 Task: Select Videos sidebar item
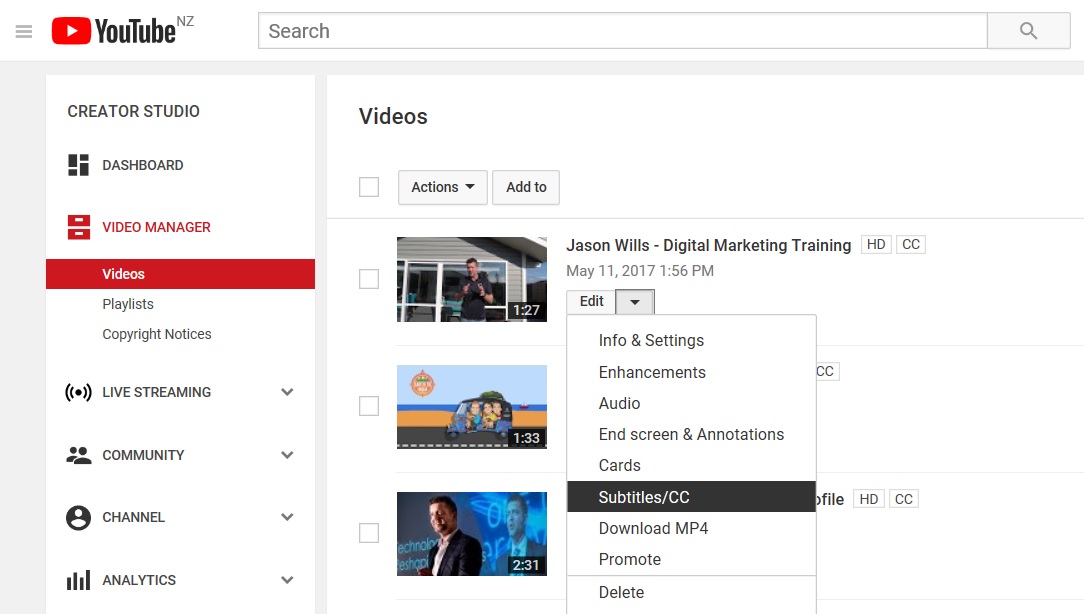click(180, 274)
